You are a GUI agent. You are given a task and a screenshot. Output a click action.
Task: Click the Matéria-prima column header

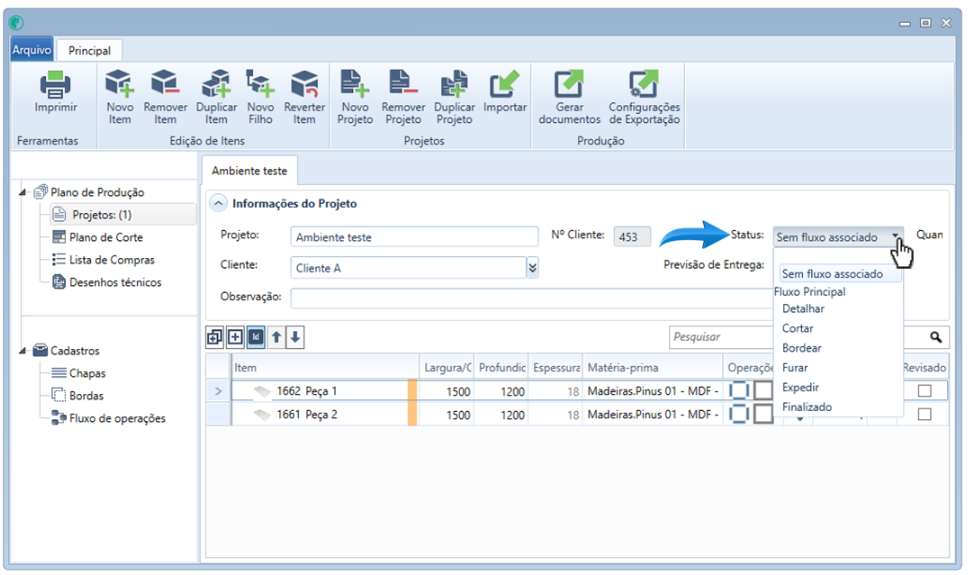click(653, 367)
